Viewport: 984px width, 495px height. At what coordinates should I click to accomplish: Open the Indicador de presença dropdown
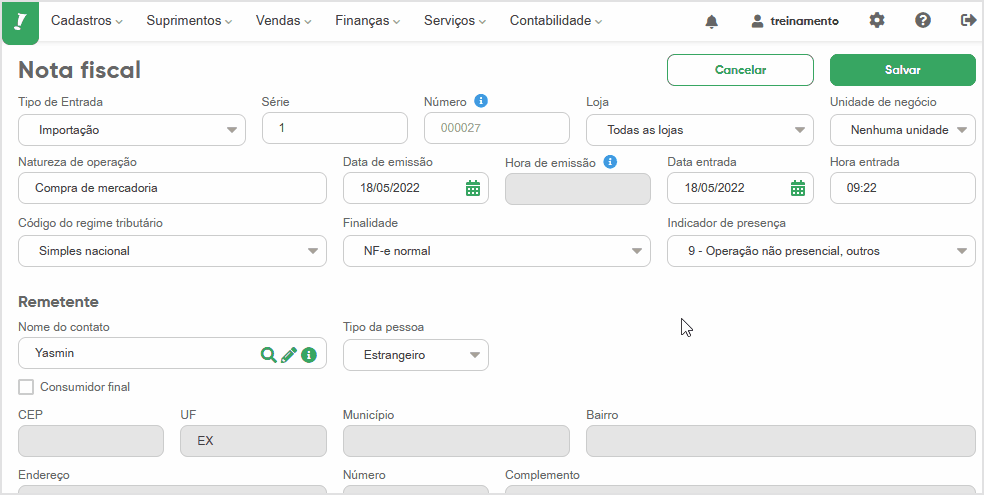pos(821,251)
